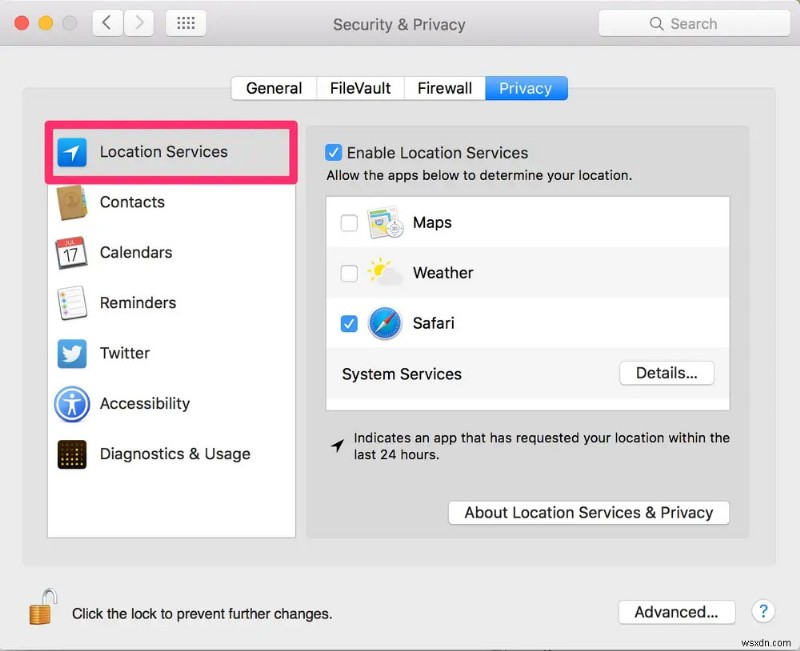
Task: Enable location access for Weather
Action: click(x=349, y=272)
